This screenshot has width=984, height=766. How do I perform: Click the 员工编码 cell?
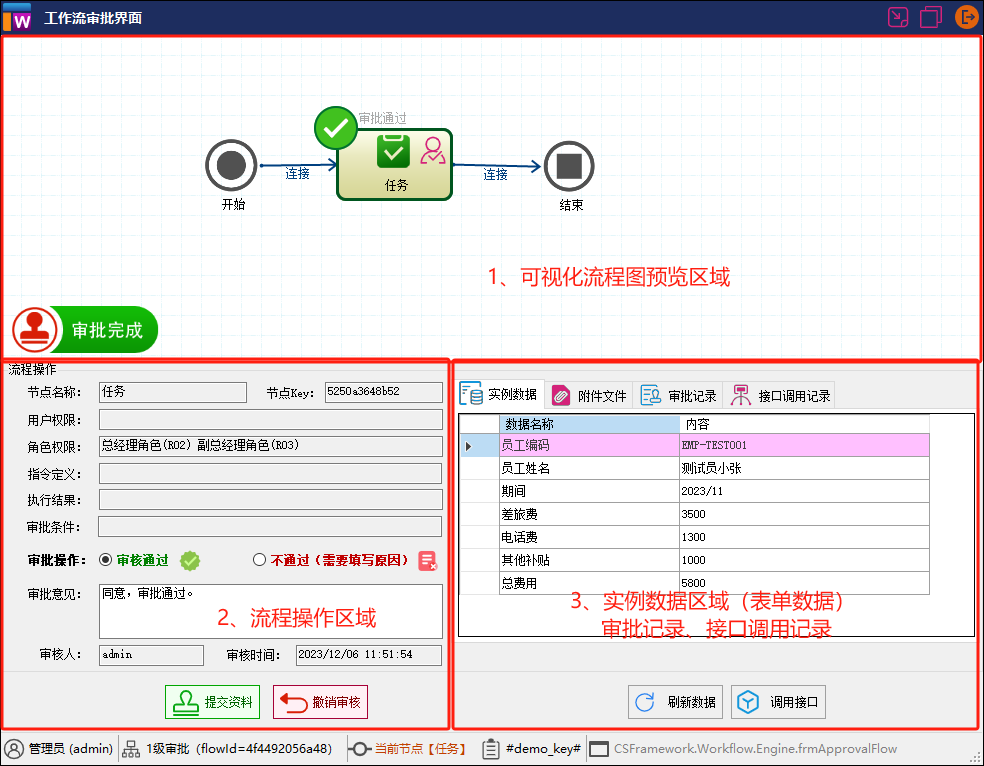click(589, 445)
